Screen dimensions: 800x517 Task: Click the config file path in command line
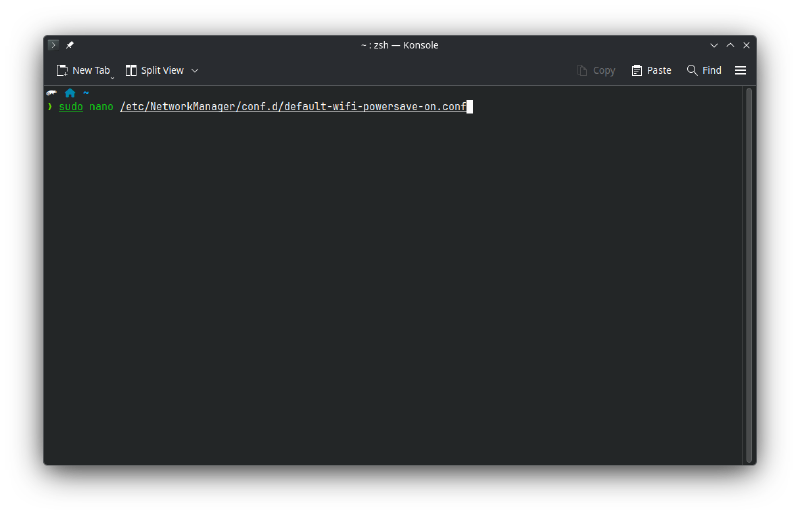click(293, 106)
